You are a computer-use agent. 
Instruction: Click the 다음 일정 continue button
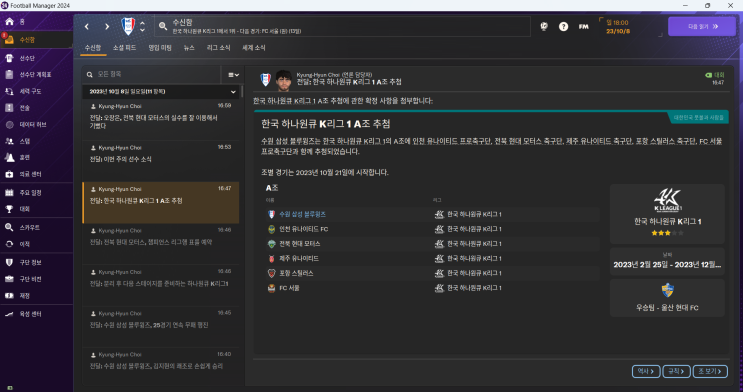tap(702, 27)
